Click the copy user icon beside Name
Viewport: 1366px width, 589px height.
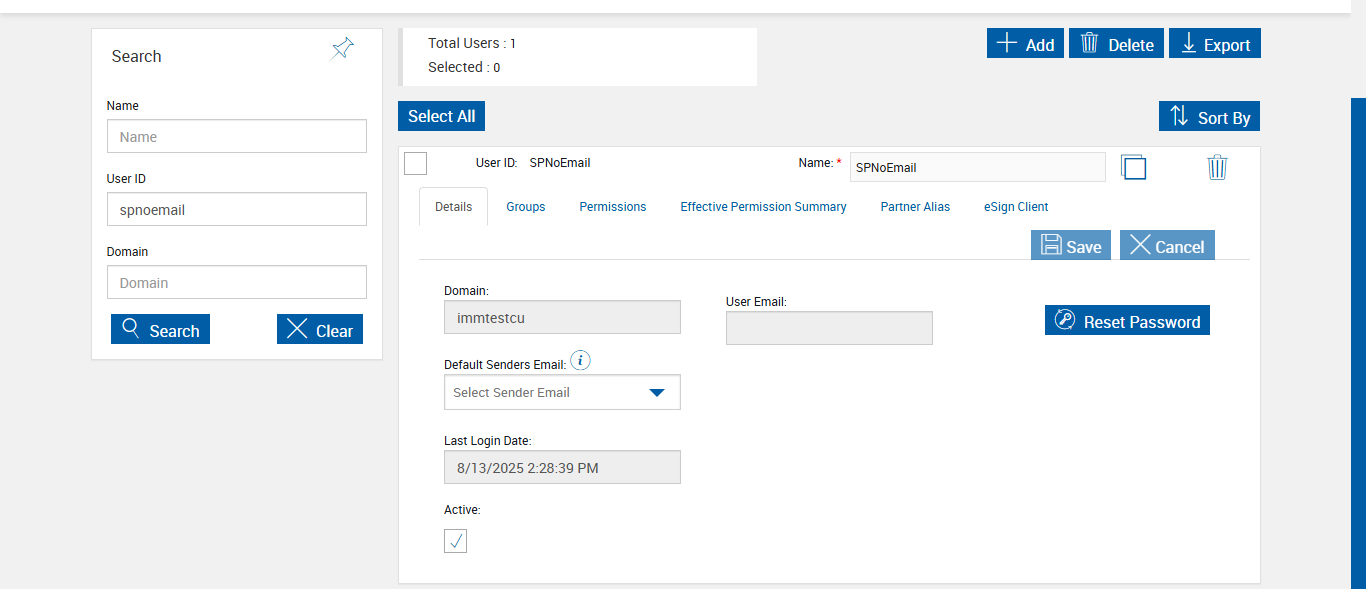click(1133, 167)
